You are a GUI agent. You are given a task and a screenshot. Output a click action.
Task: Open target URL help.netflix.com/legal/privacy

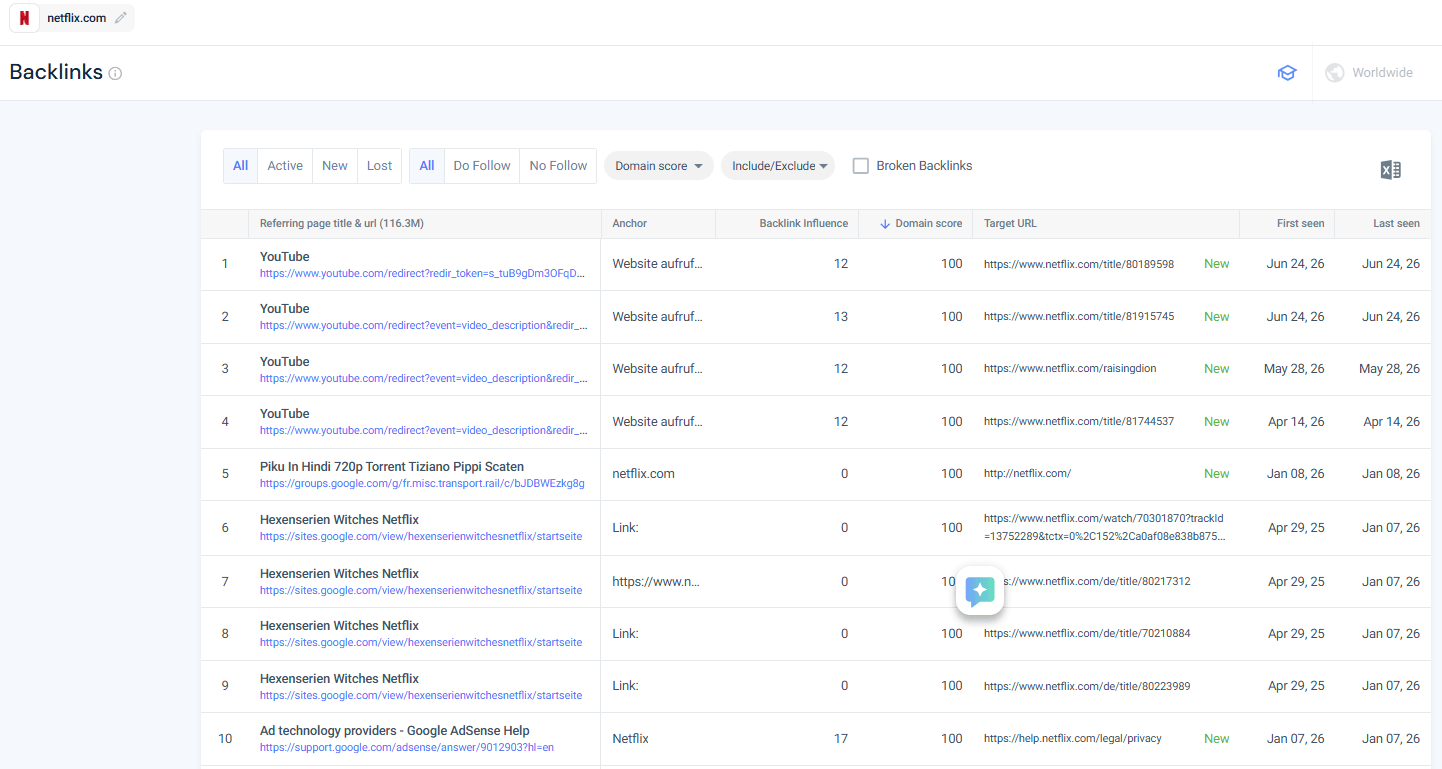pos(1073,739)
